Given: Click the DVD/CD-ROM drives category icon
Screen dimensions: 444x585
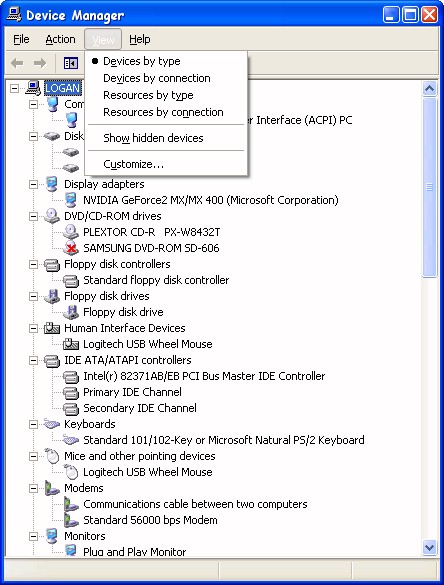Looking at the screenshot, I should (x=51, y=216).
